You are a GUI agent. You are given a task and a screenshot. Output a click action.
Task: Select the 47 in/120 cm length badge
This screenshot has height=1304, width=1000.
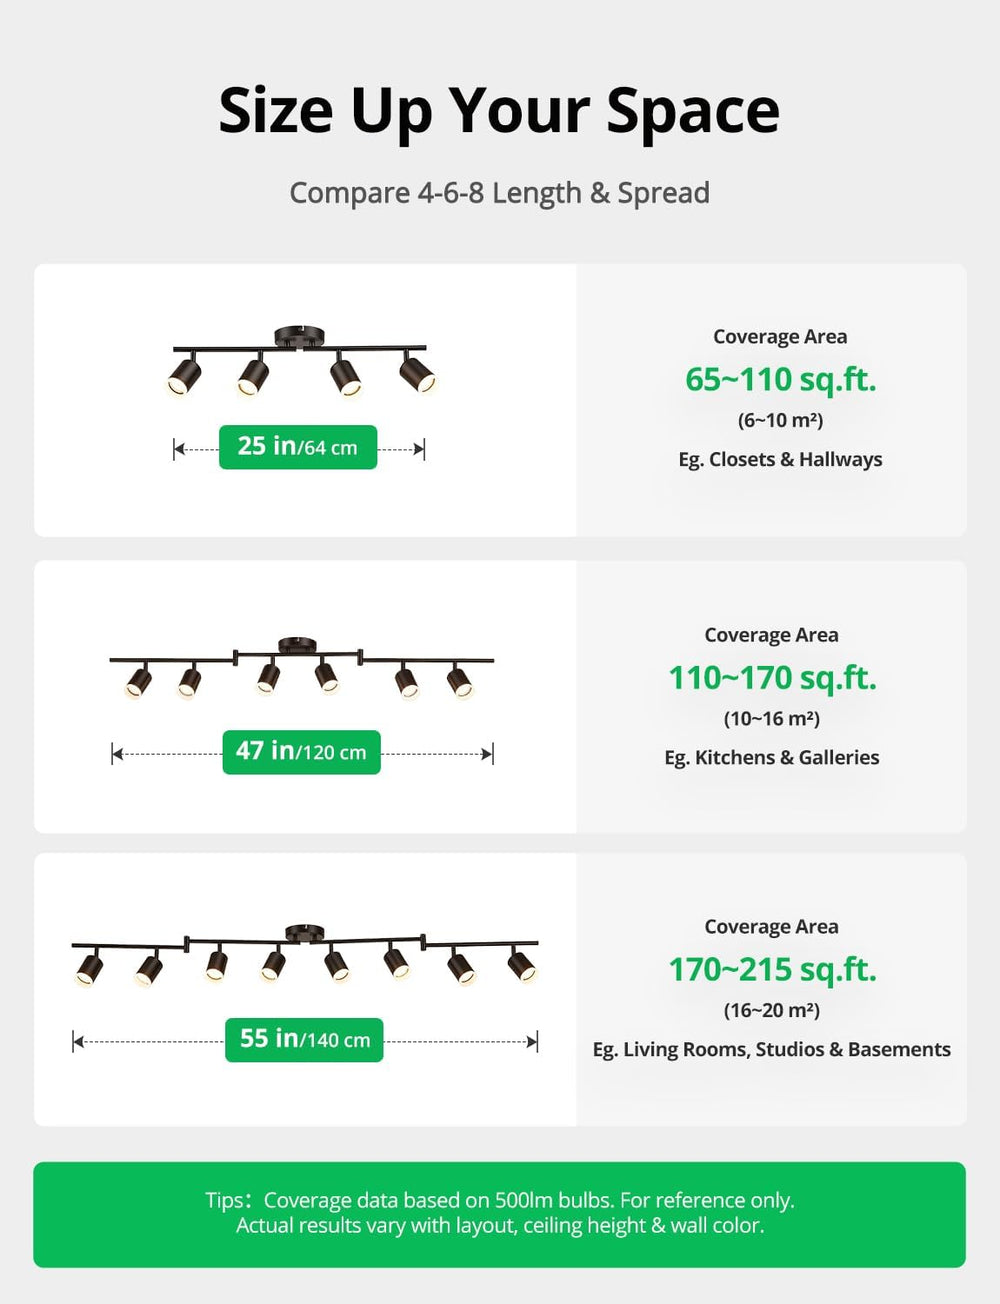[x=301, y=752]
